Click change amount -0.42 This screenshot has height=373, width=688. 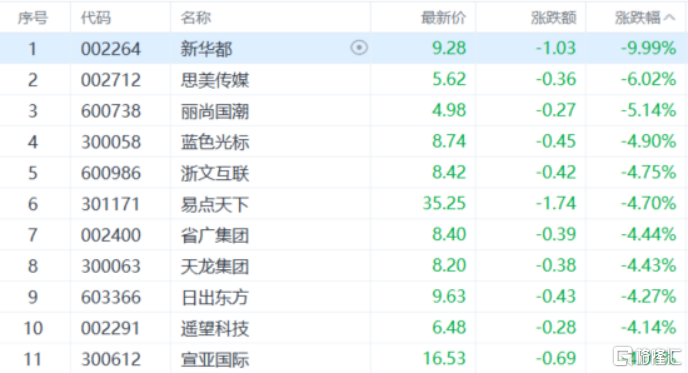click(555, 172)
